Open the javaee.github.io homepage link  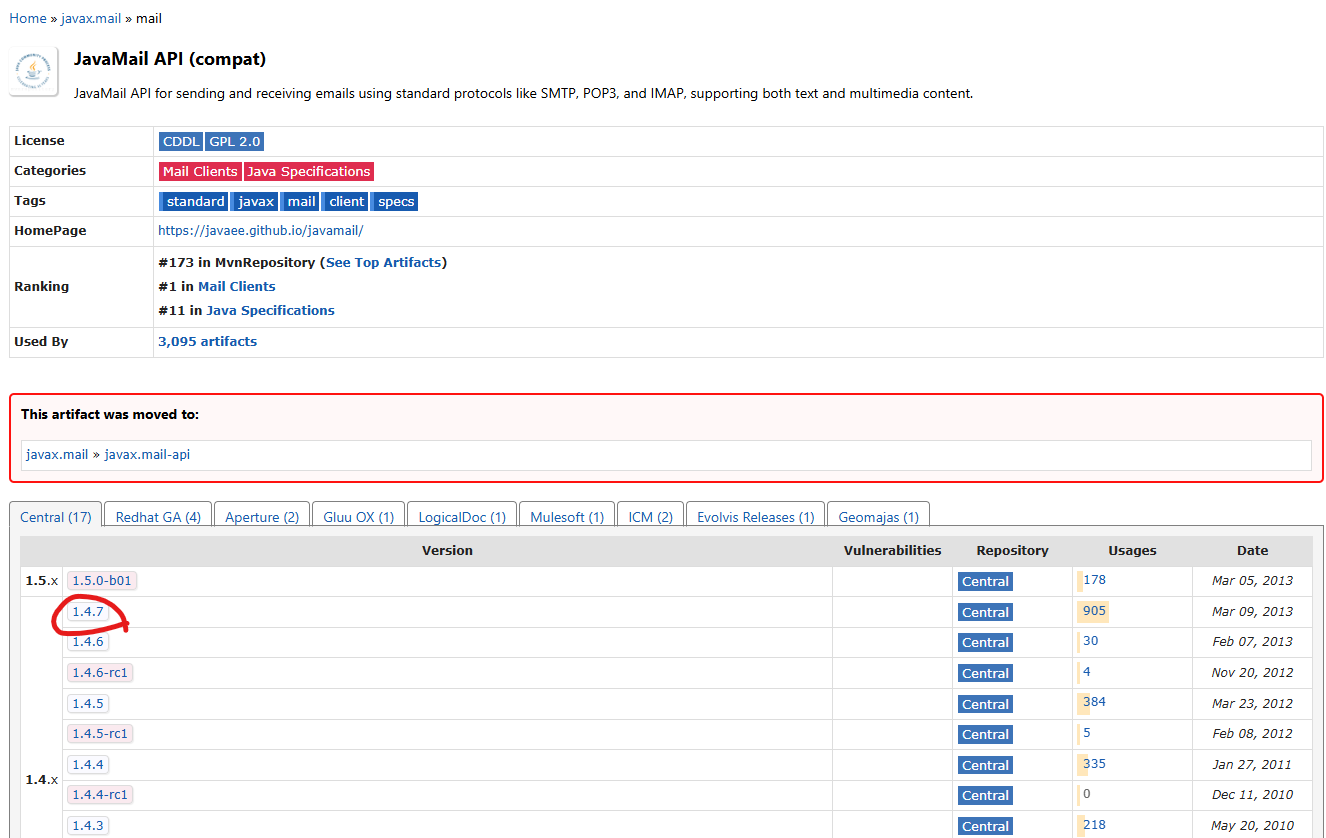[260, 230]
